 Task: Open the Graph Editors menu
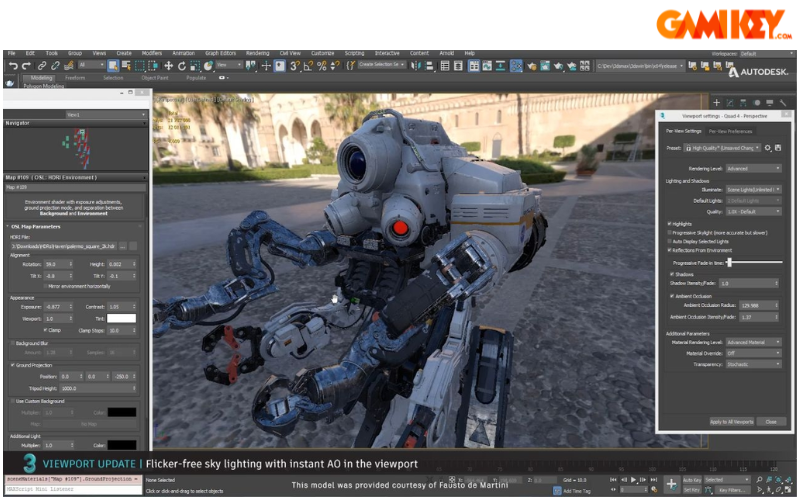click(220, 53)
